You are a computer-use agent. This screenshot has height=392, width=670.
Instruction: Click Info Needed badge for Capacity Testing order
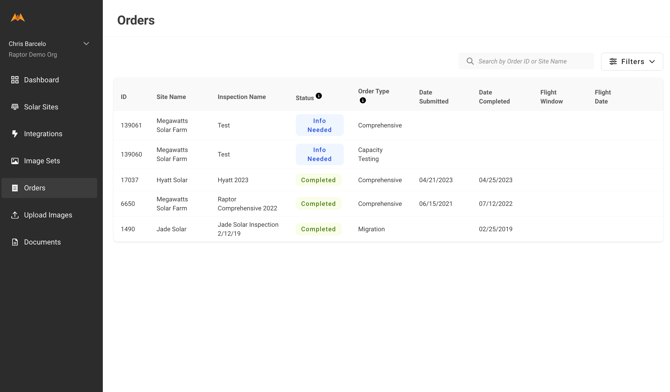(320, 154)
